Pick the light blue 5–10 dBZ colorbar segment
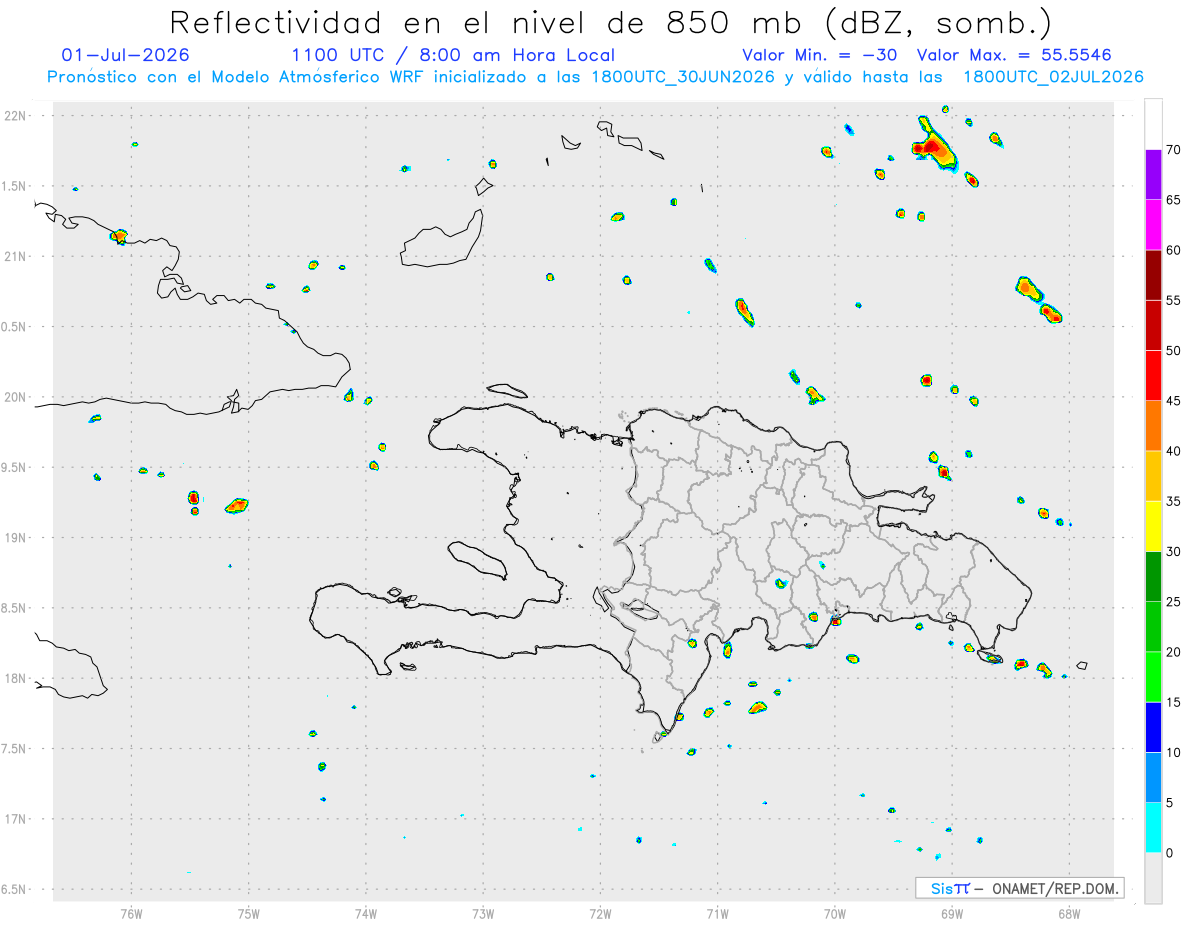 1153,777
